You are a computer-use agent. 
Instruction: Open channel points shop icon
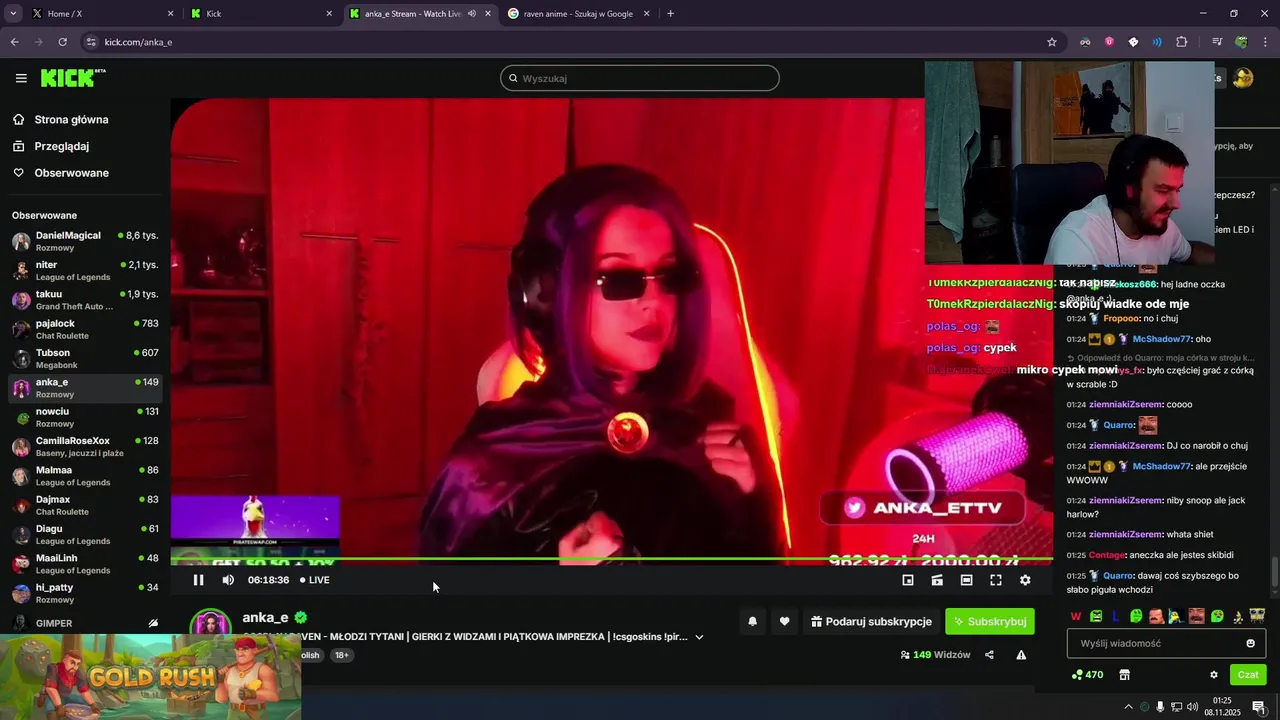(x=1124, y=675)
